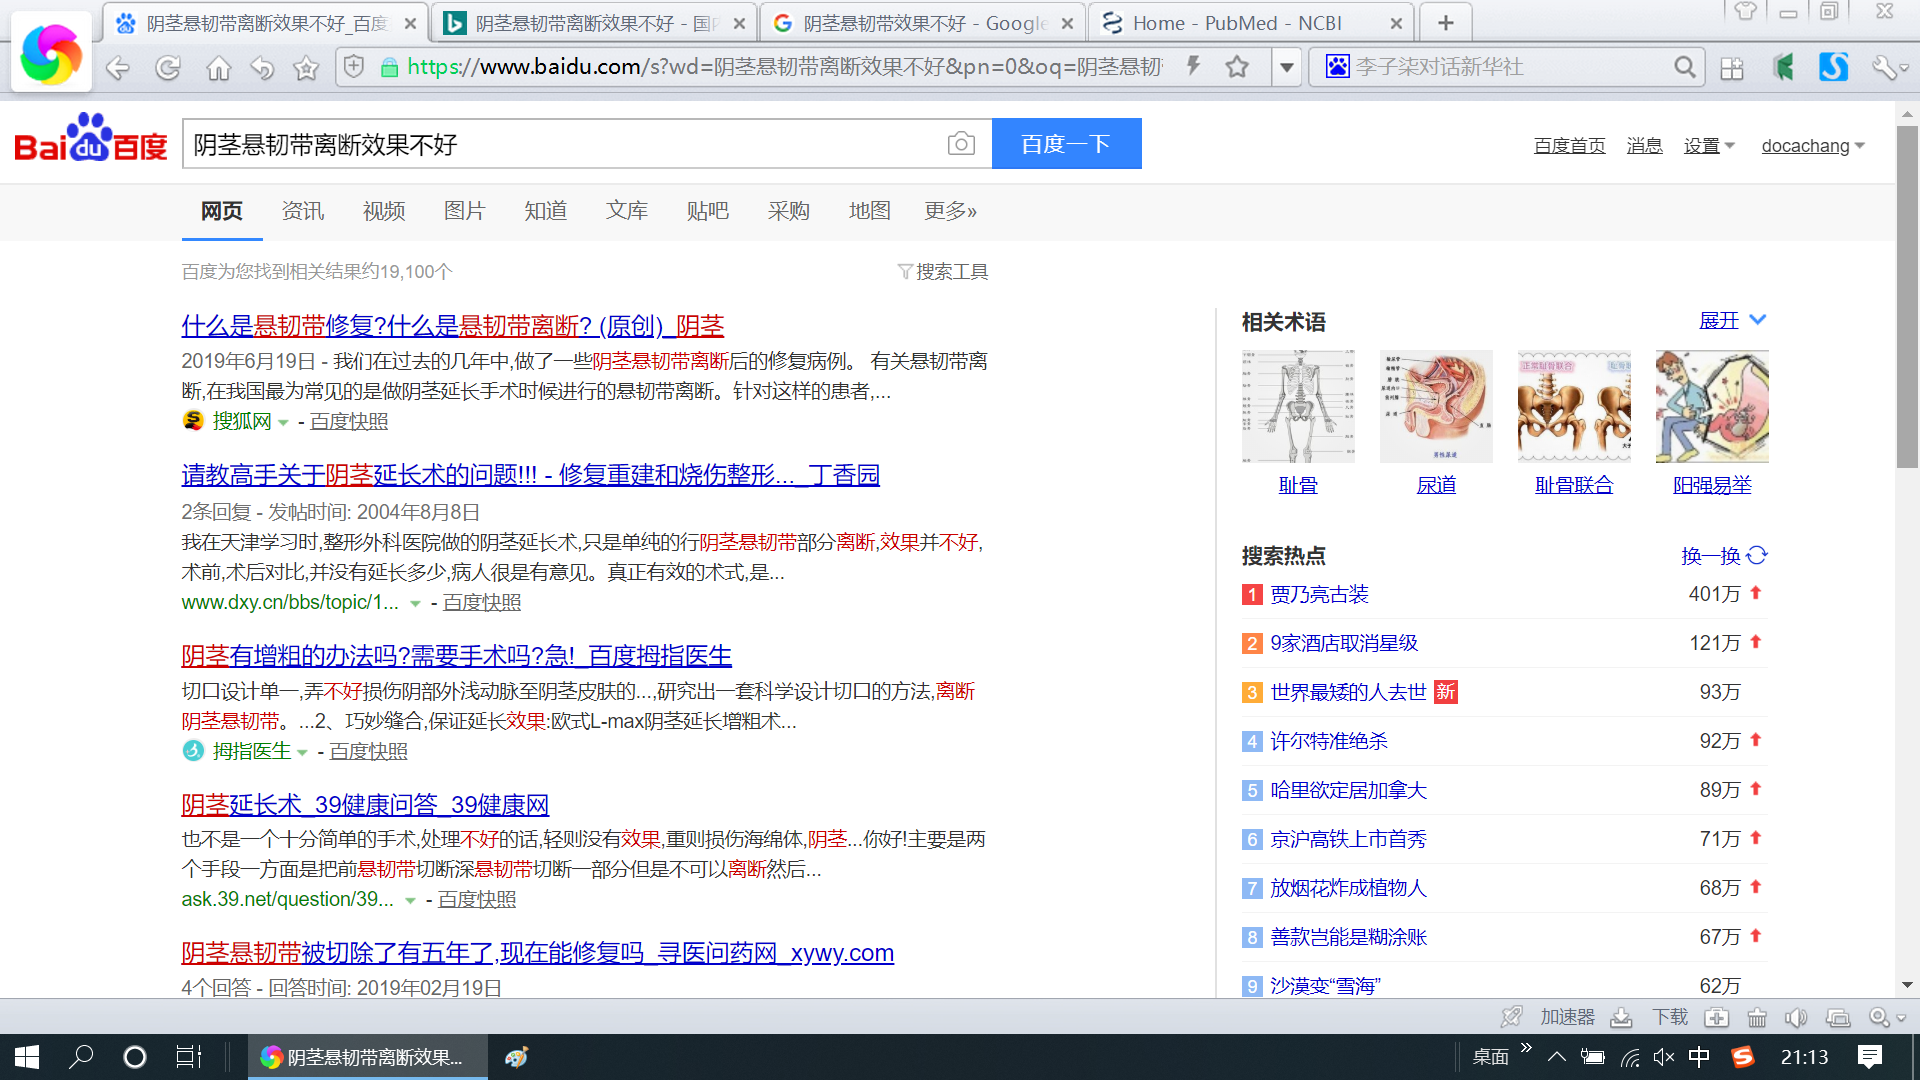Open the 耻骨 skeleton thumbnail

(1298, 406)
